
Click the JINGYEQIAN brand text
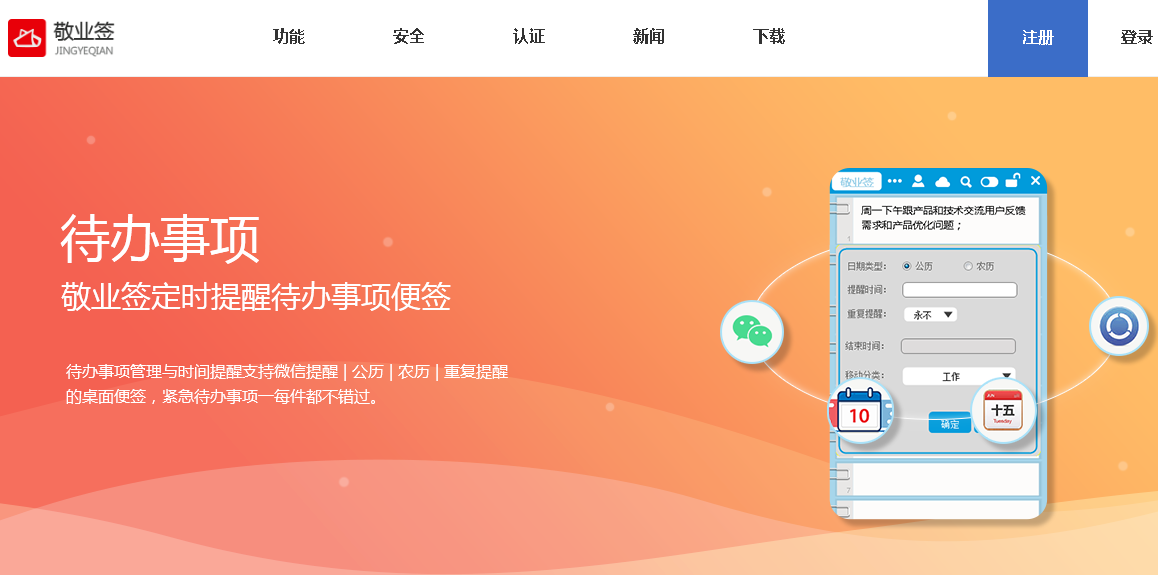click(84, 51)
